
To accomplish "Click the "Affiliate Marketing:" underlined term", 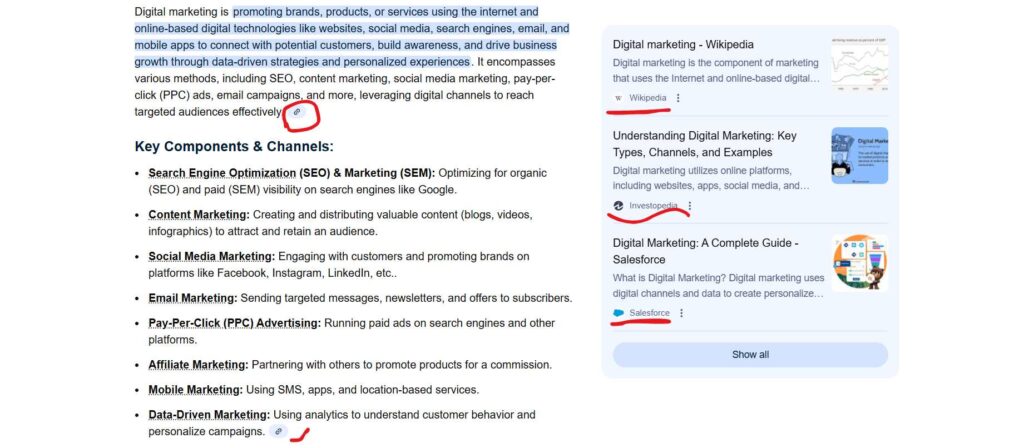I will point(199,365).
